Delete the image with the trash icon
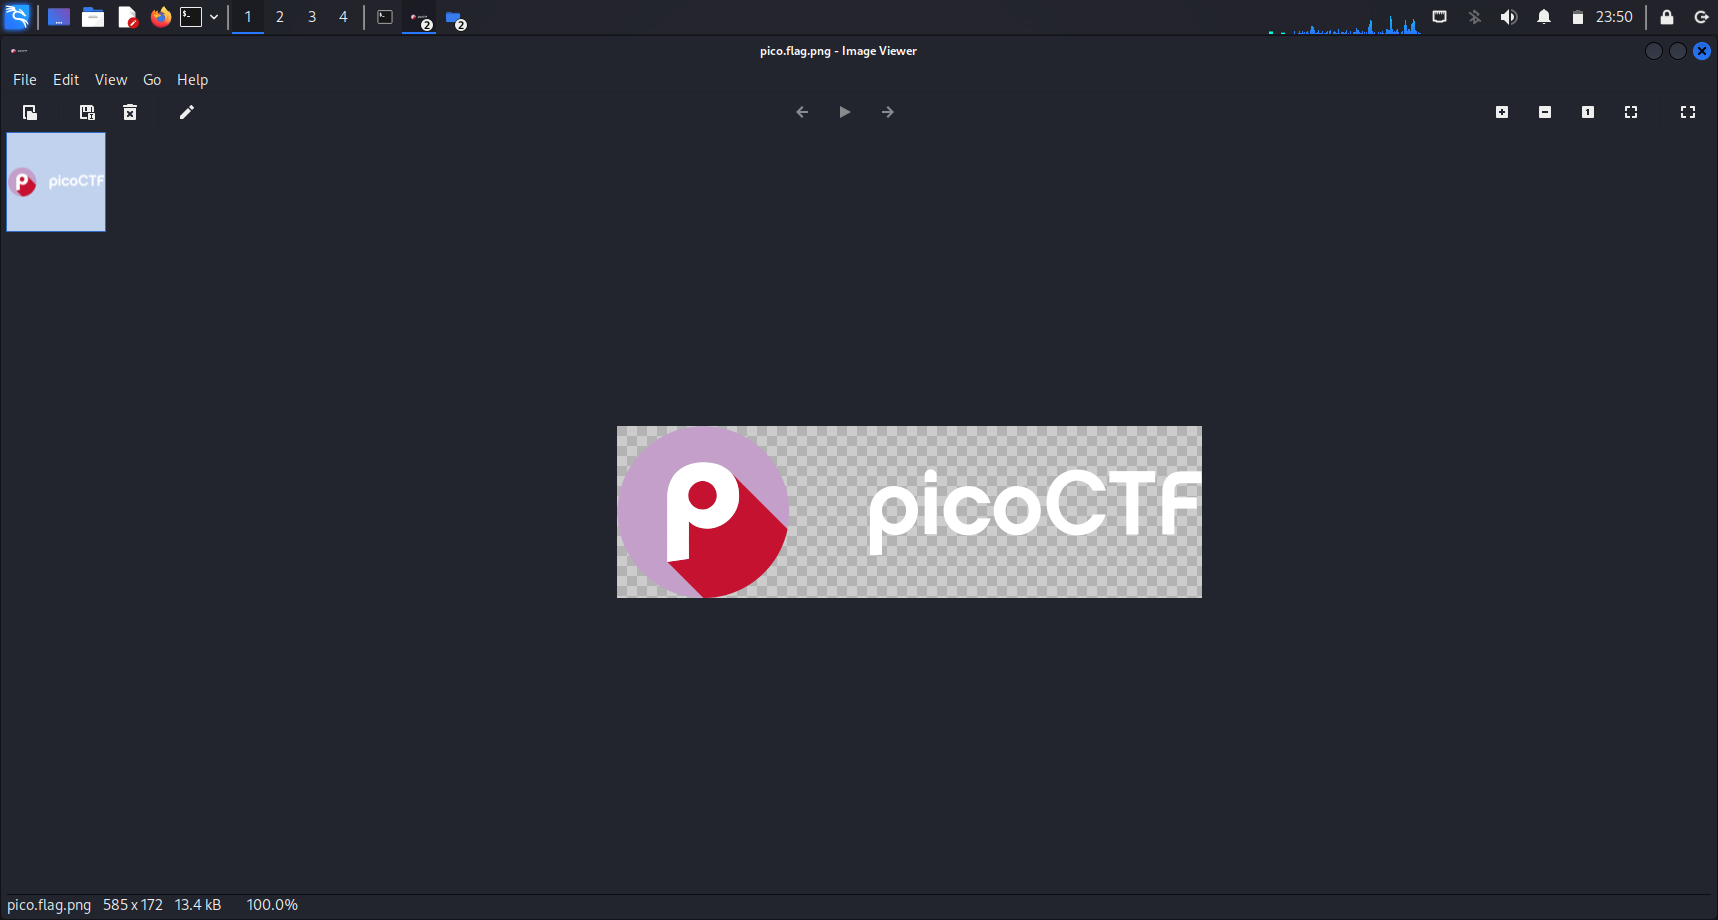Image resolution: width=1718 pixels, height=920 pixels. [x=130, y=112]
